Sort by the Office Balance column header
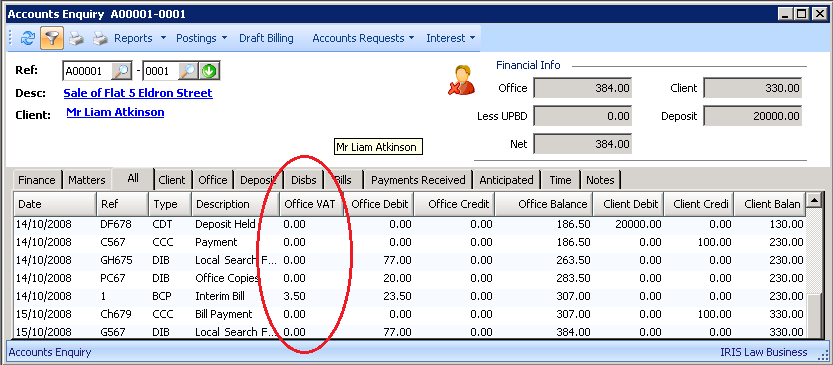Viewport: 833px width, 365px height. click(544, 204)
